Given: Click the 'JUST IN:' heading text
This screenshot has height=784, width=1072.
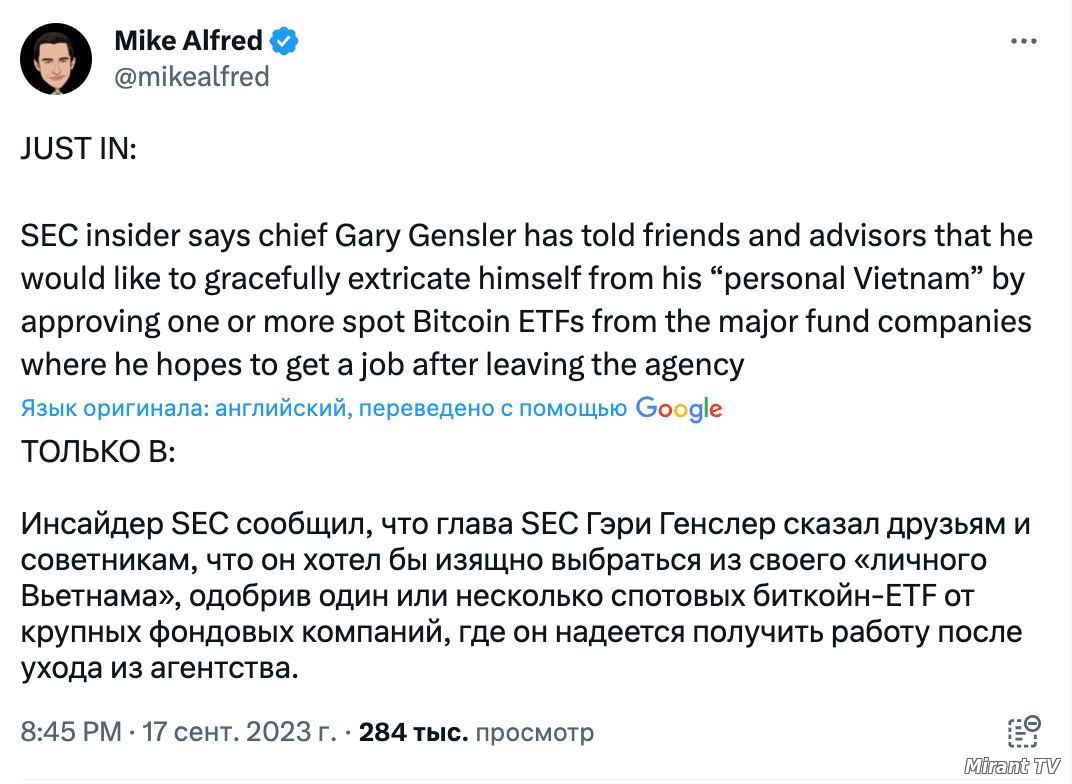Looking at the screenshot, I should pyautogui.click(x=79, y=148).
